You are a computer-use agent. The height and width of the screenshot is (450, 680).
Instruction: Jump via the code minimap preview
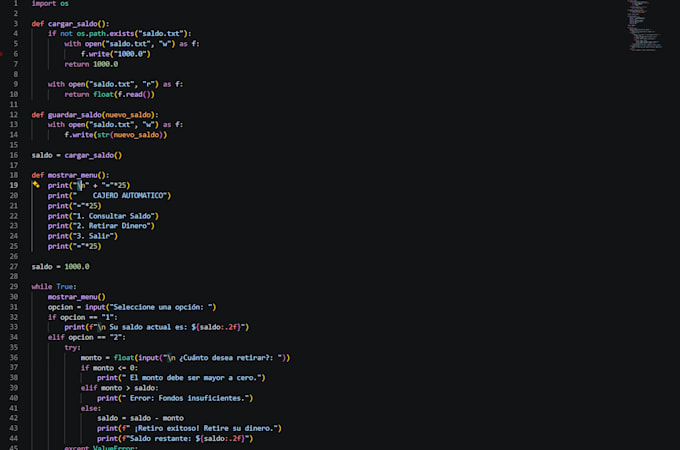[644, 25]
